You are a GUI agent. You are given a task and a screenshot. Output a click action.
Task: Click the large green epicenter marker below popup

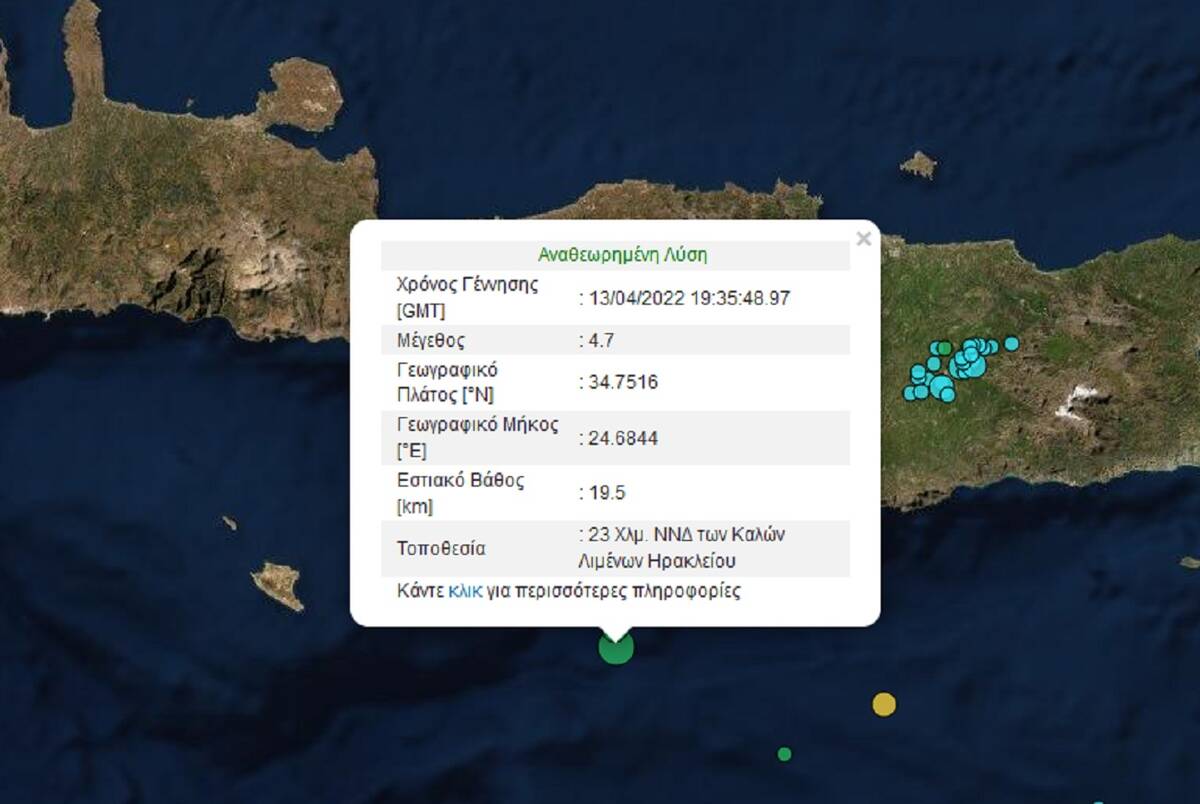(x=616, y=648)
